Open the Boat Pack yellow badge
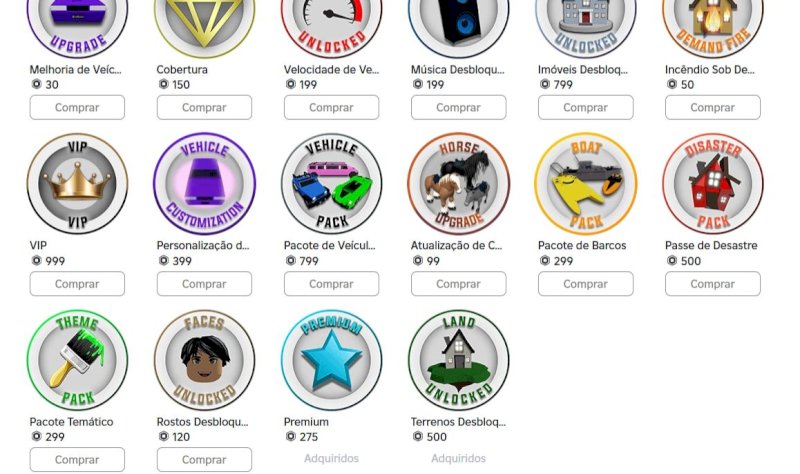 tap(586, 184)
